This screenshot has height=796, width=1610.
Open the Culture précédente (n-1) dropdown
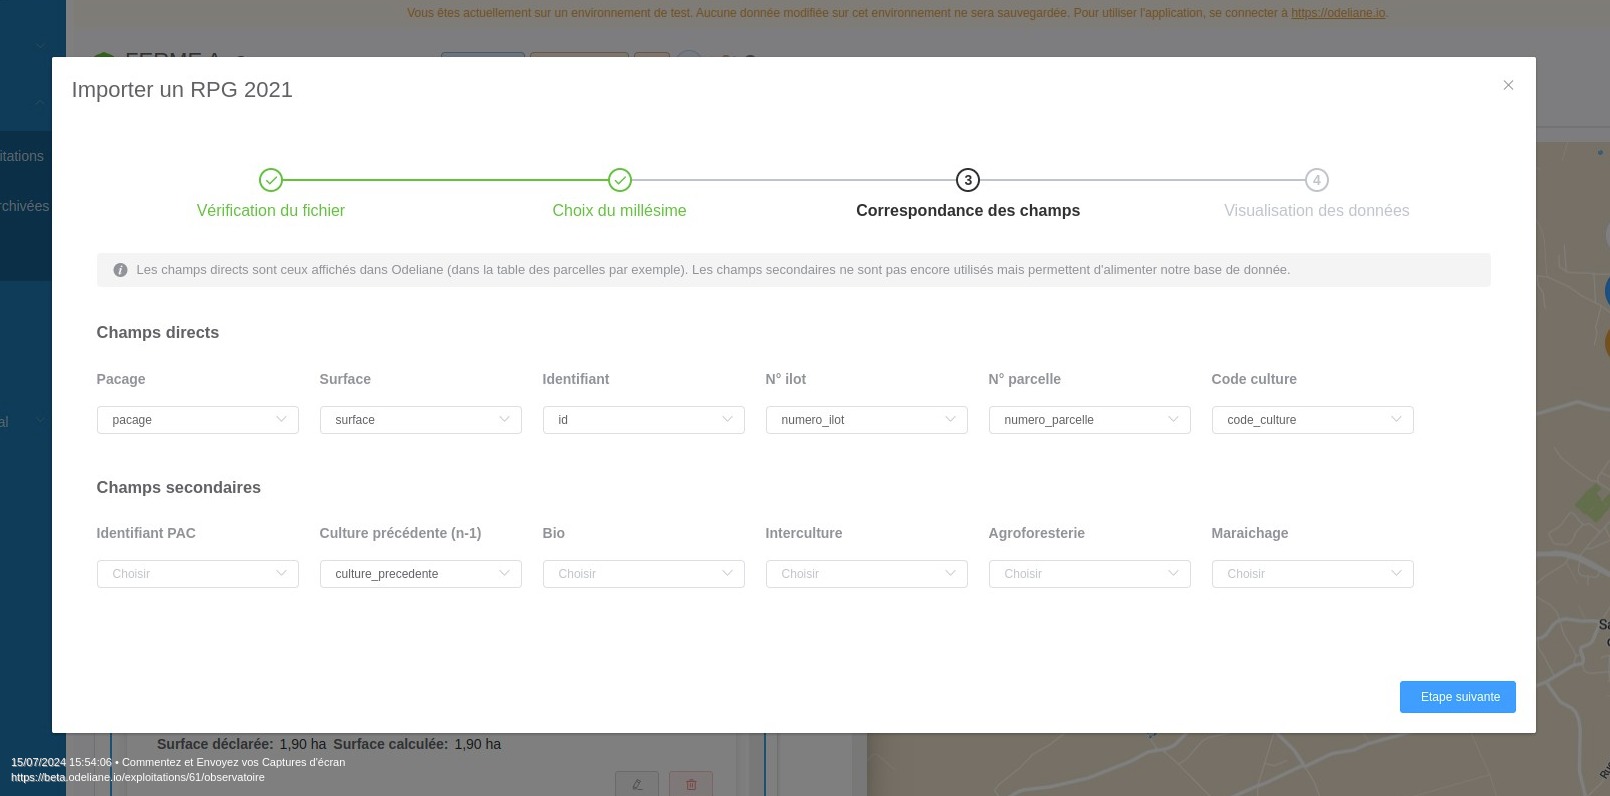420,574
